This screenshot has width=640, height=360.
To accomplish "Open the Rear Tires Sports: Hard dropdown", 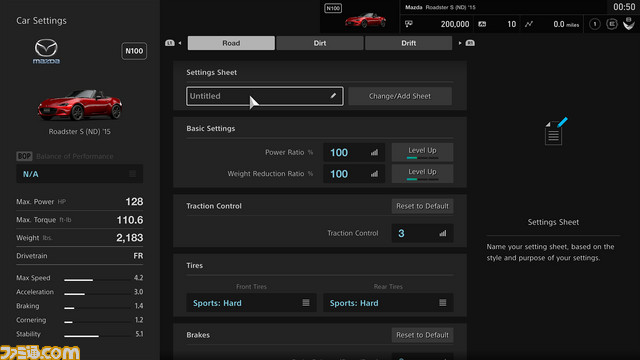I will [388, 303].
